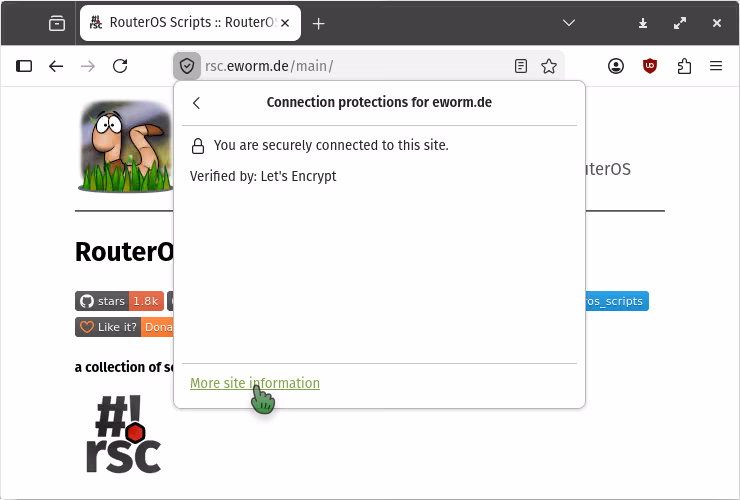Screen dimensions: 740x500
Task: Toggle the sidebar panel button
Action: tap(24, 66)
